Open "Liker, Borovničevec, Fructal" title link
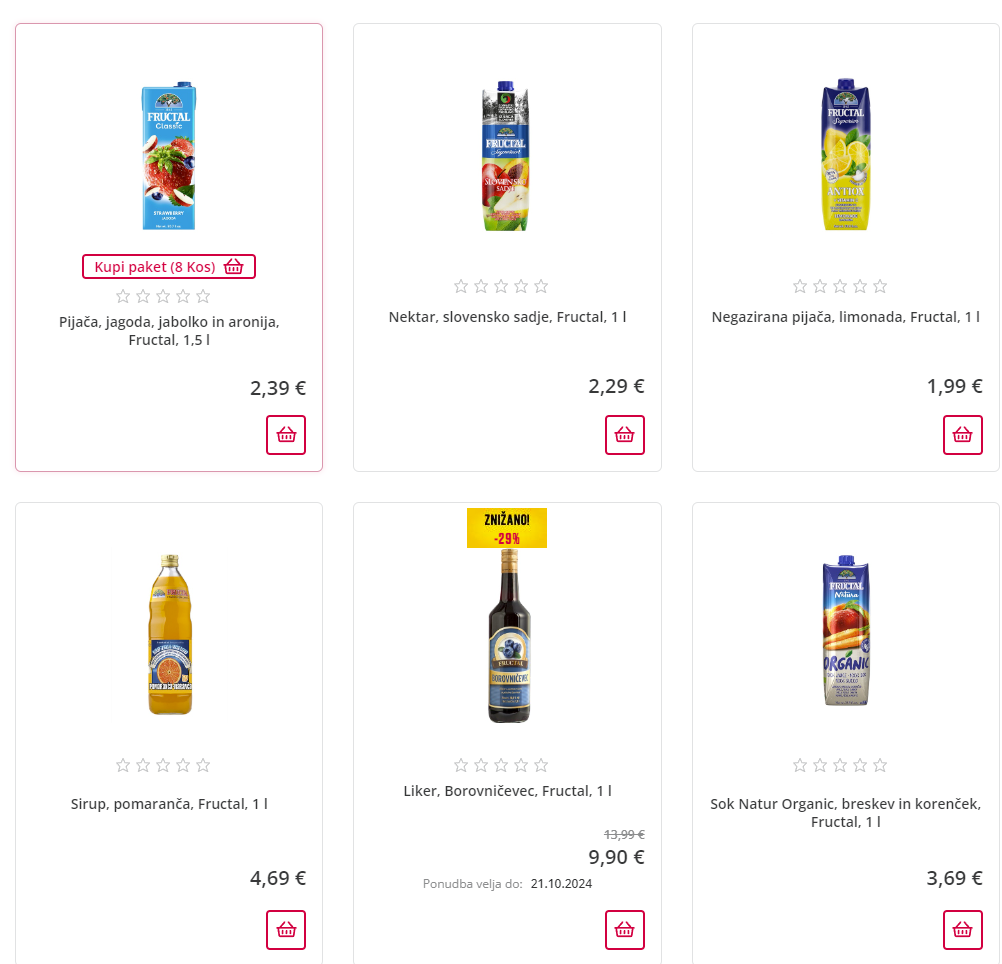The image size is (1002, 964). click(507, 791)
